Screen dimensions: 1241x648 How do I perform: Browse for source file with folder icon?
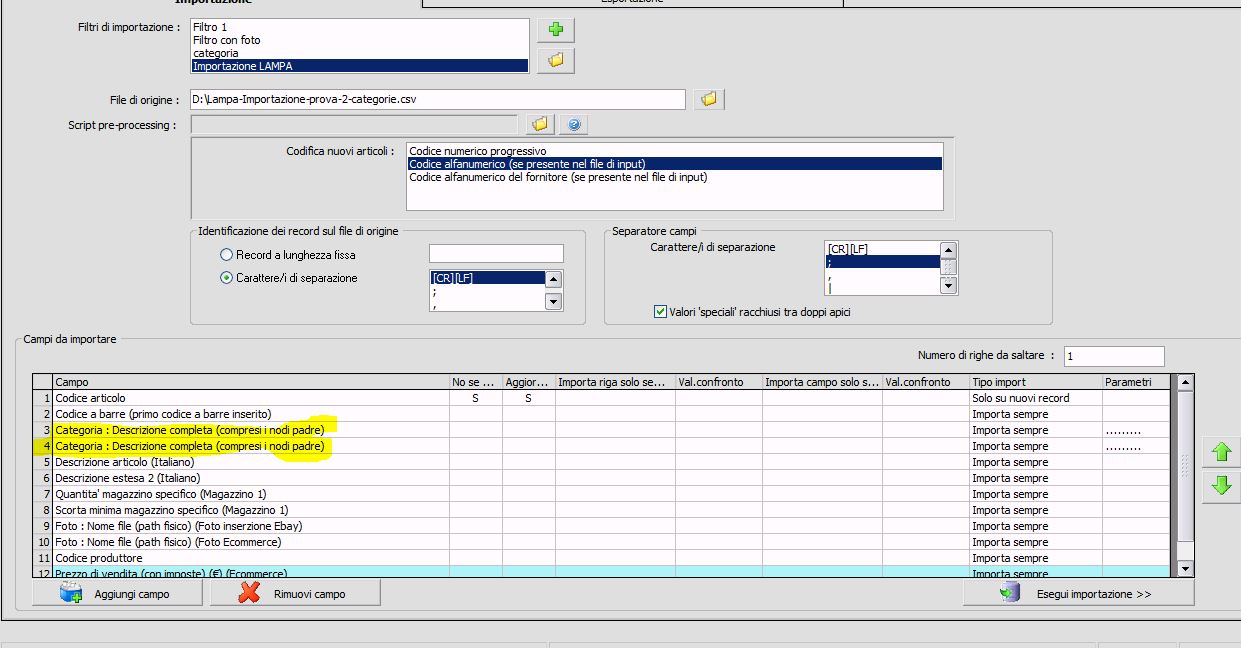(709, 99)
